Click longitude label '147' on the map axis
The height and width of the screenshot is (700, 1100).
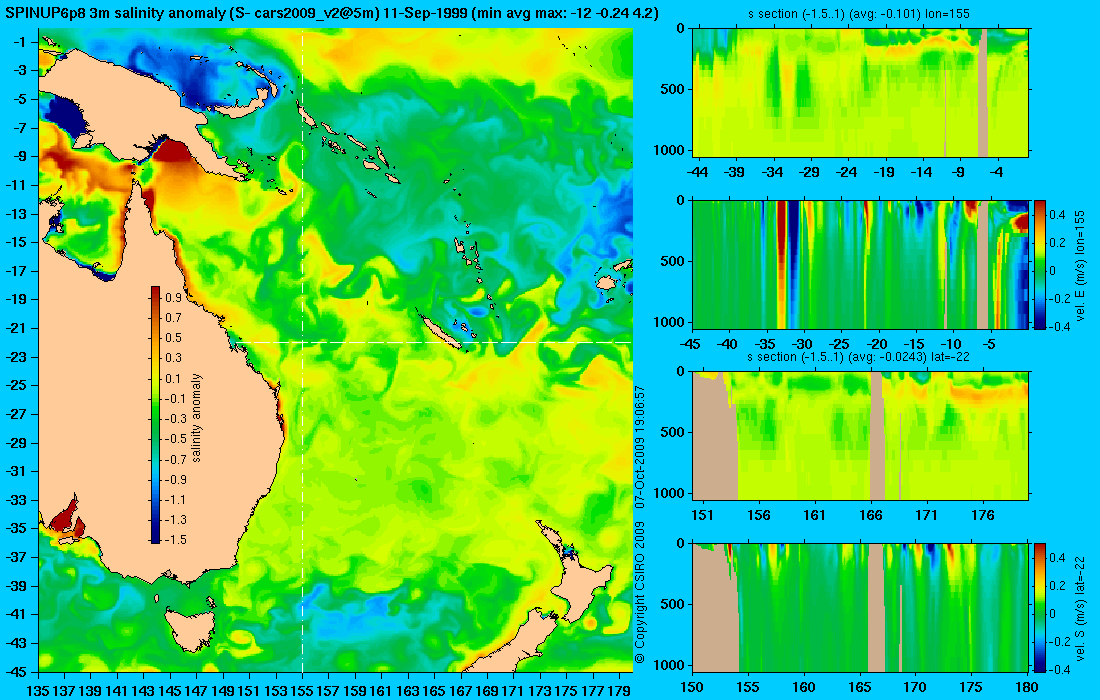click(x=196, y=691)
